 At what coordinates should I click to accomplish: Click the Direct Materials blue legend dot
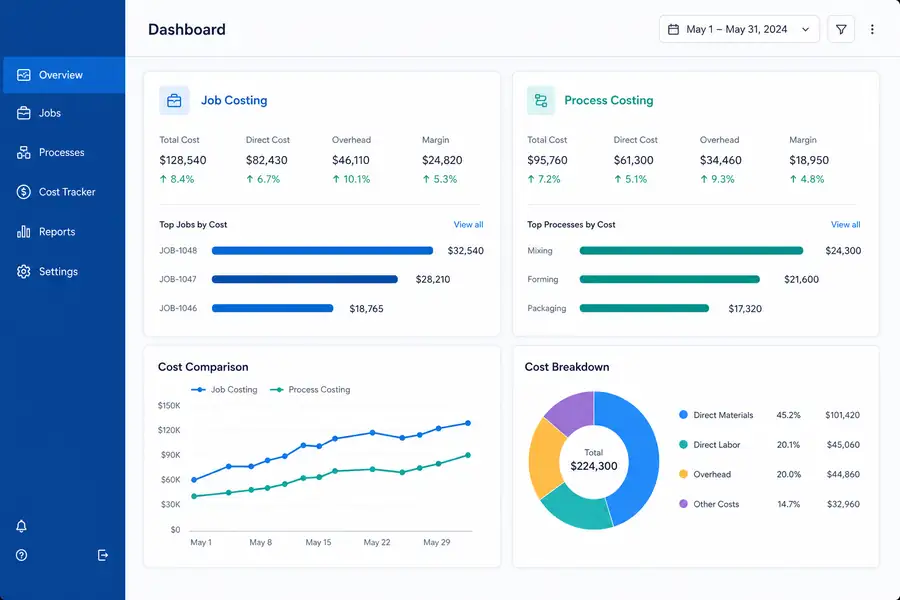click(683, 415)
